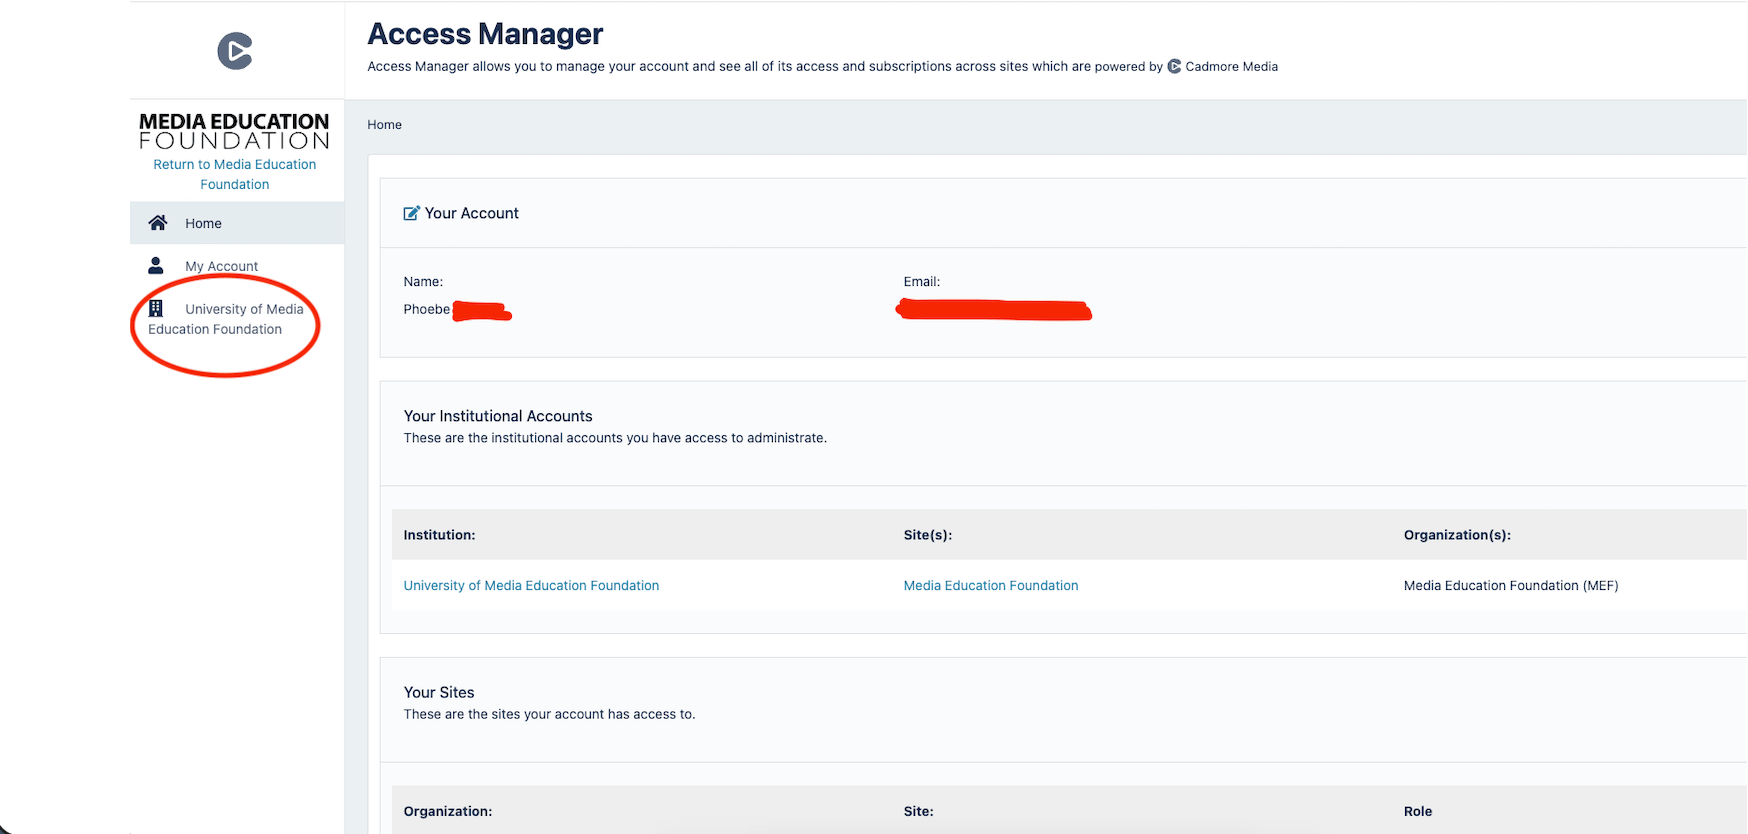
Task: Click the Home breadcrumb
Action: (x=384, y=124)
